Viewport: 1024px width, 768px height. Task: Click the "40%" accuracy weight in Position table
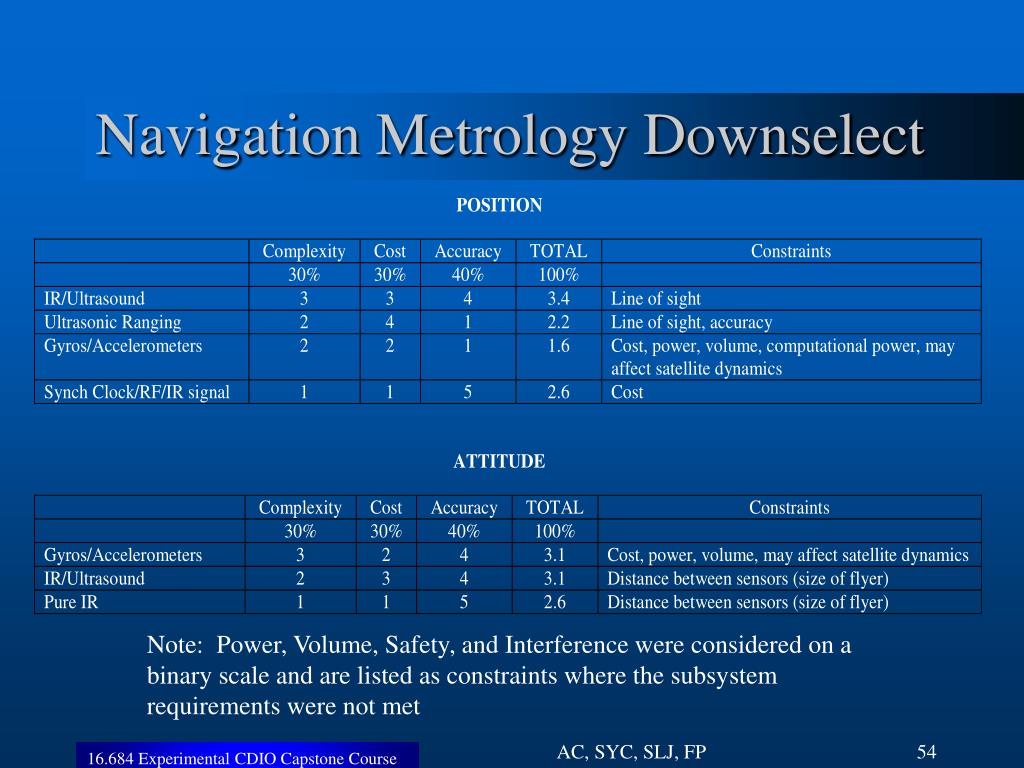tap(468, 275)
